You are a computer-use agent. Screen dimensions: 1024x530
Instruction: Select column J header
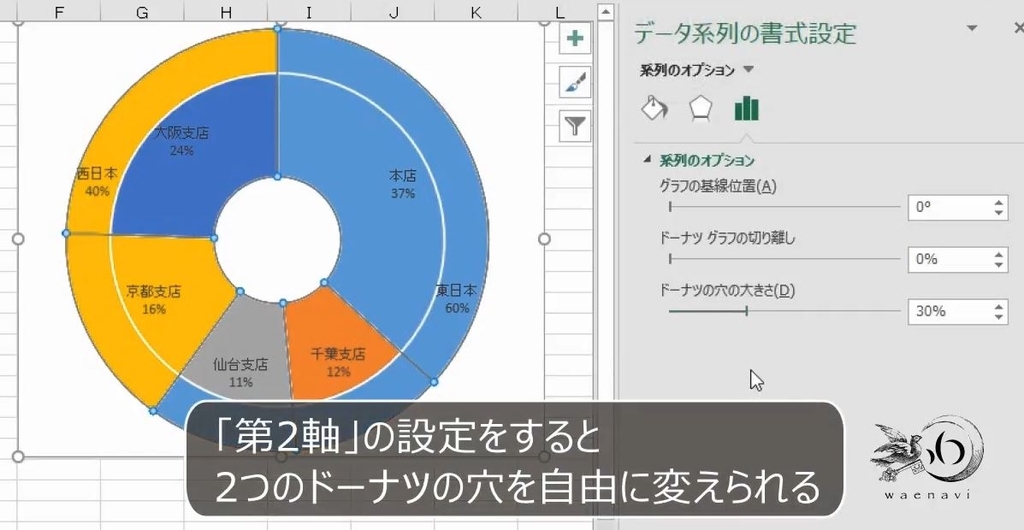point(392,11)
